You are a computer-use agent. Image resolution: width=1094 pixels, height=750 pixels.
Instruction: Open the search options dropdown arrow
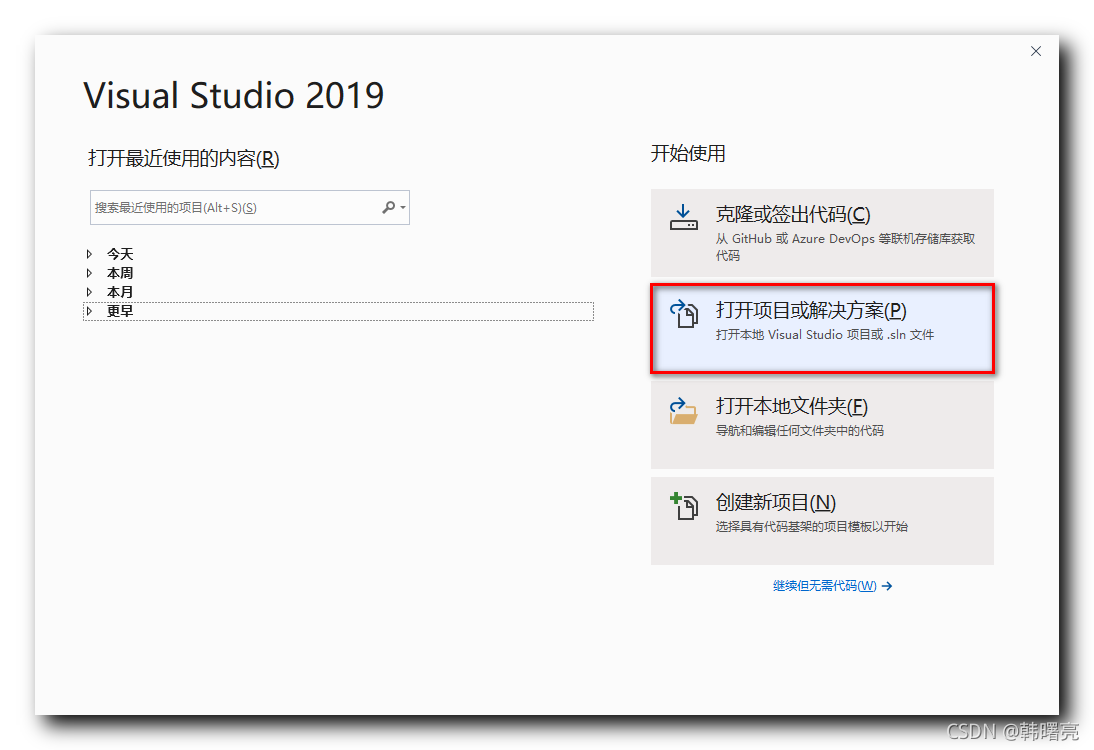pos(403,208)
